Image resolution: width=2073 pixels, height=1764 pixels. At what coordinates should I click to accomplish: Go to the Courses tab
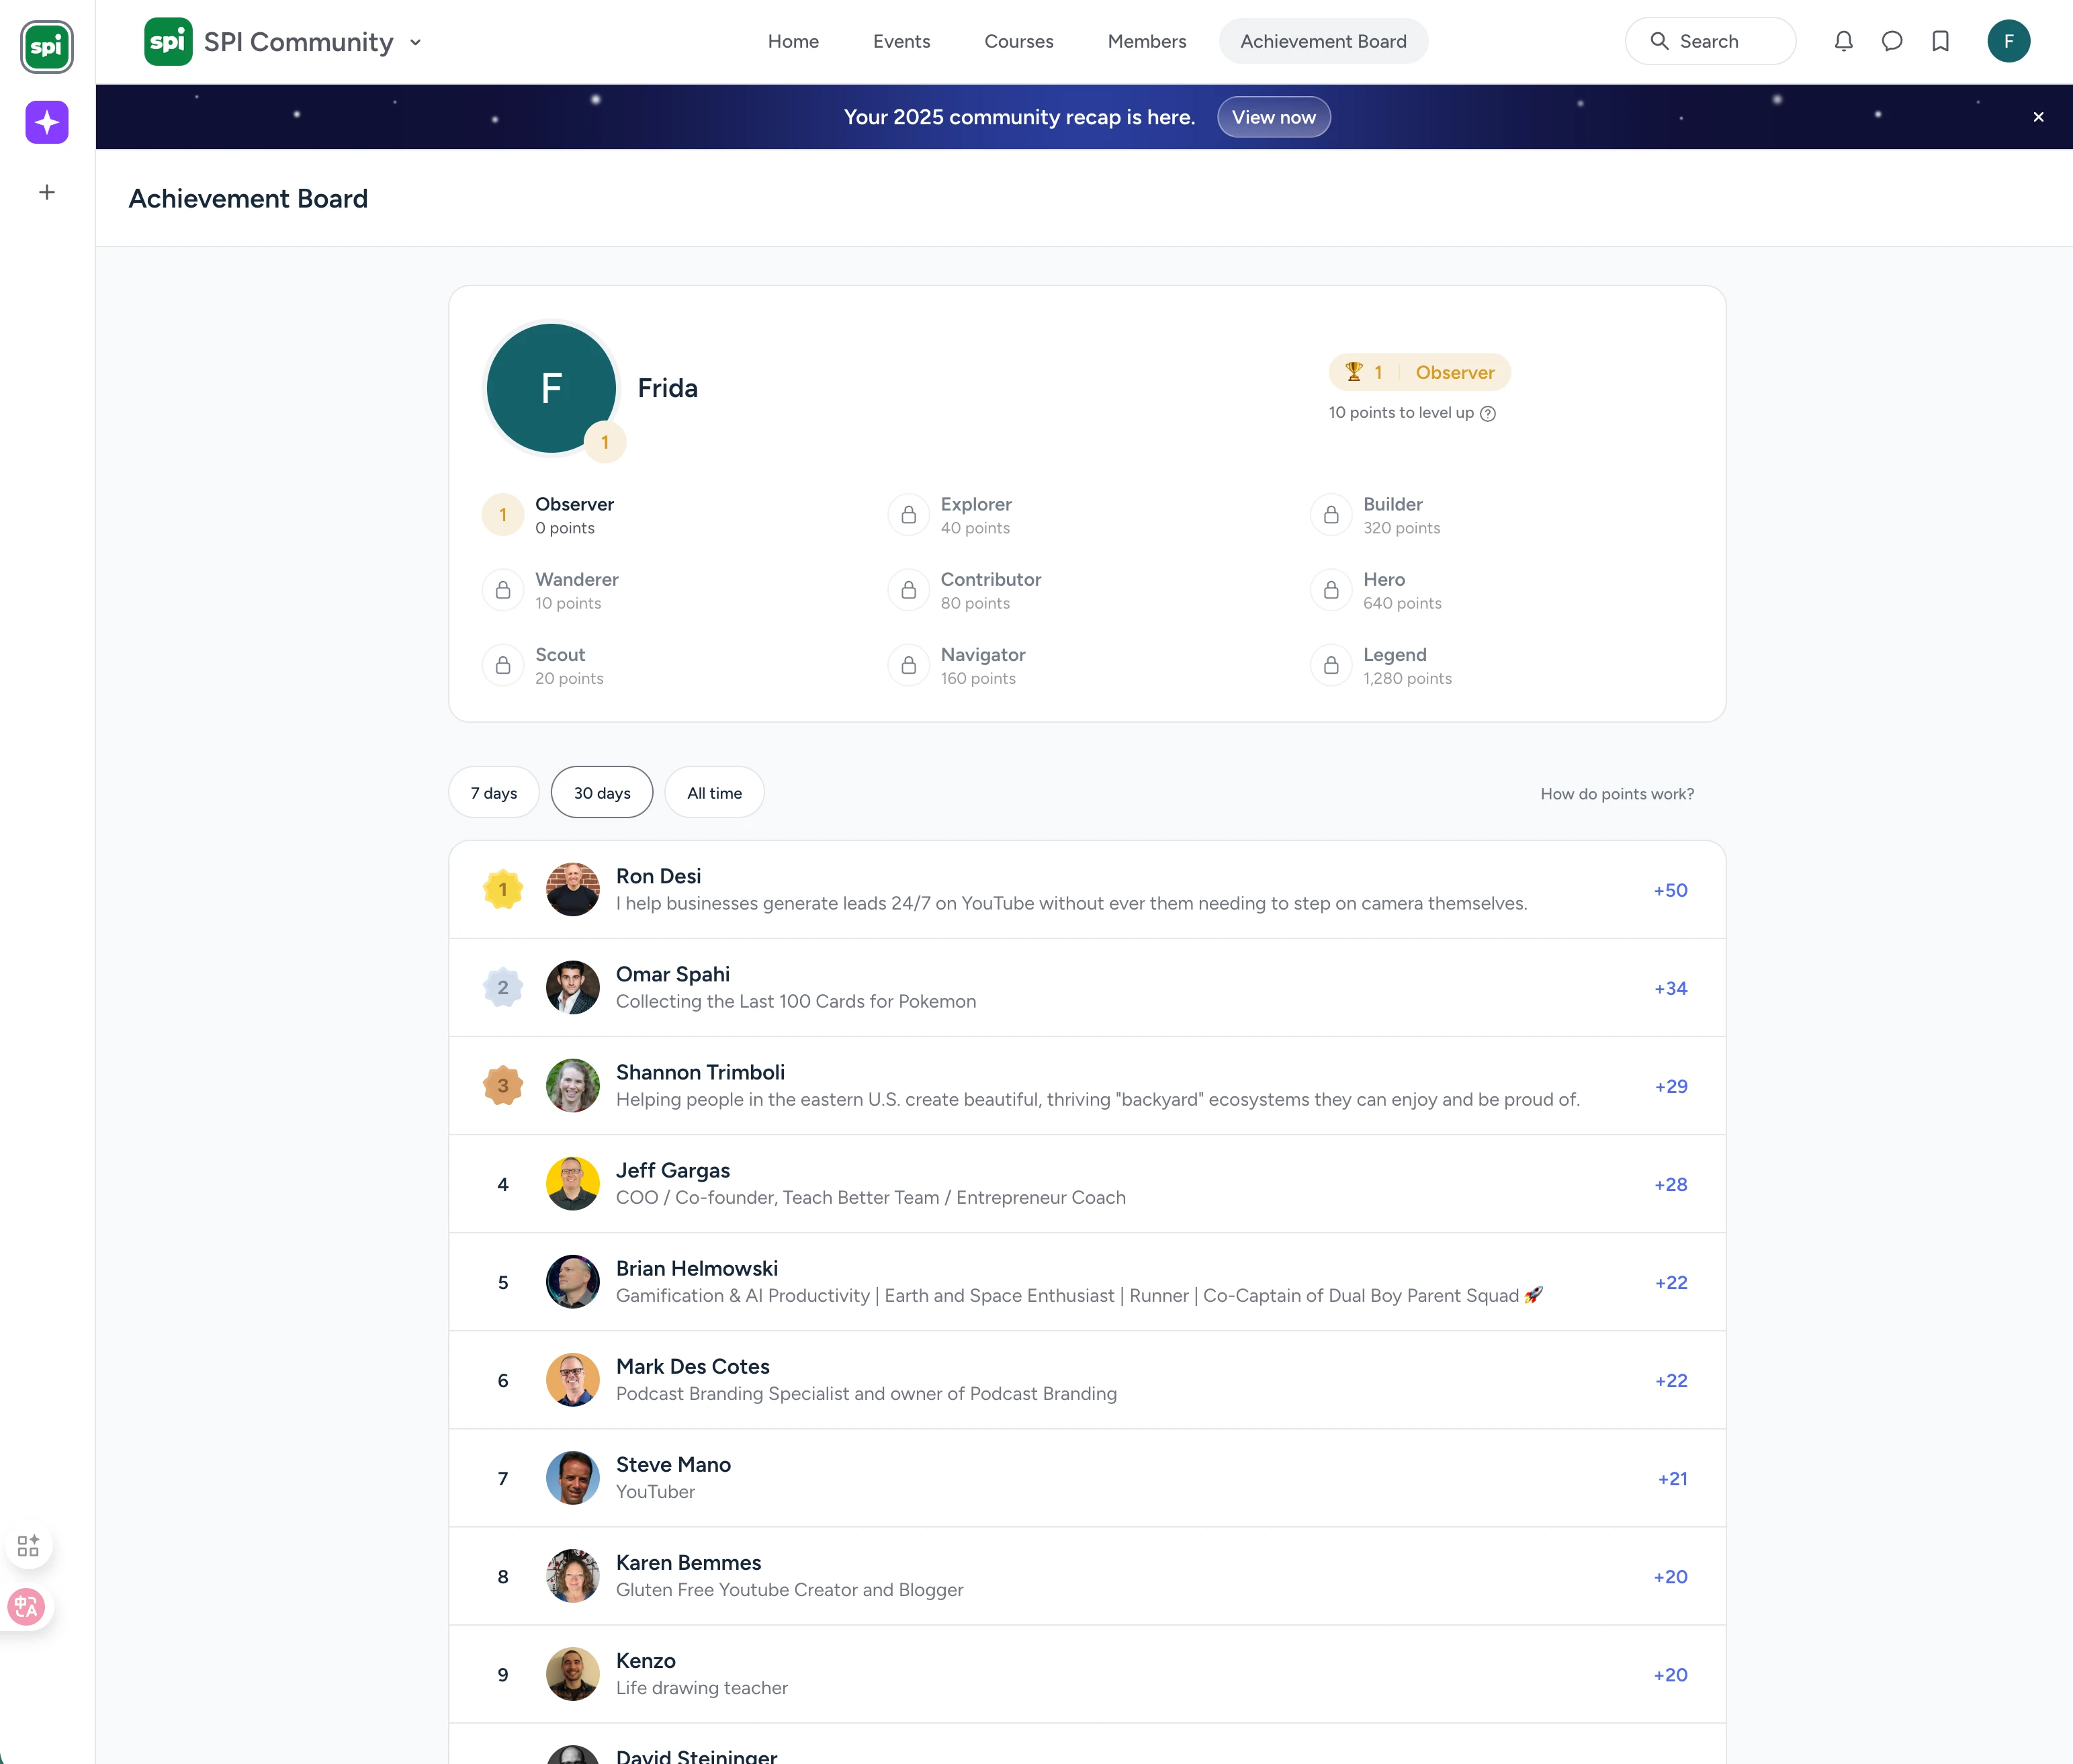pyautogui.click(x=1018, y=41)
